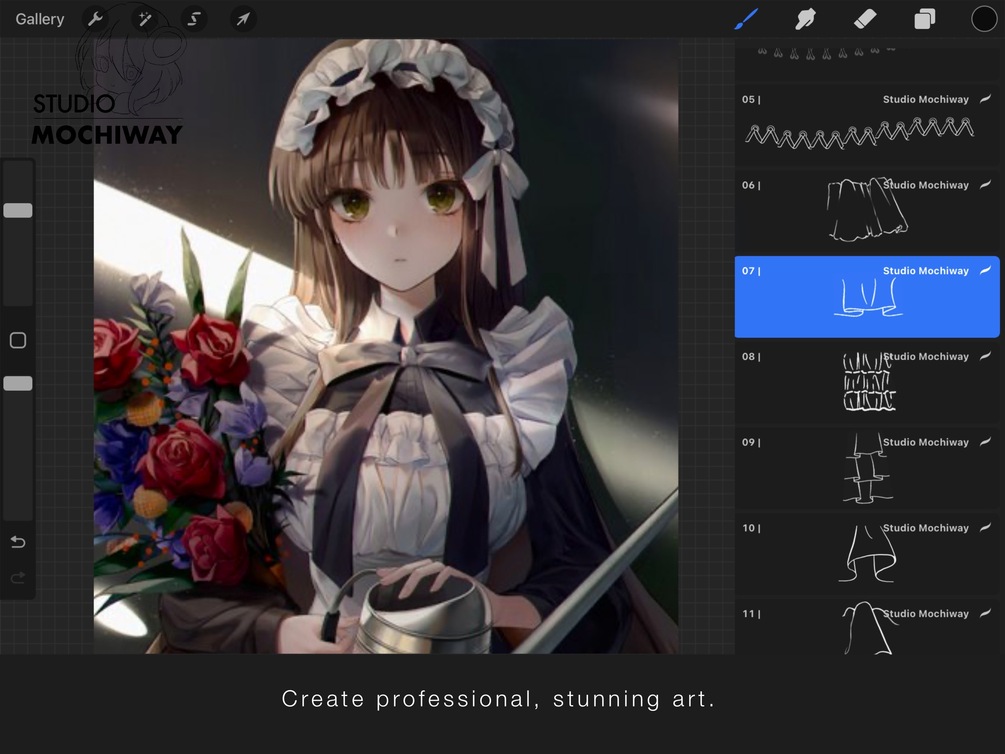
Task: Select brush 11 folded fabric
Action: coord(867,627)
